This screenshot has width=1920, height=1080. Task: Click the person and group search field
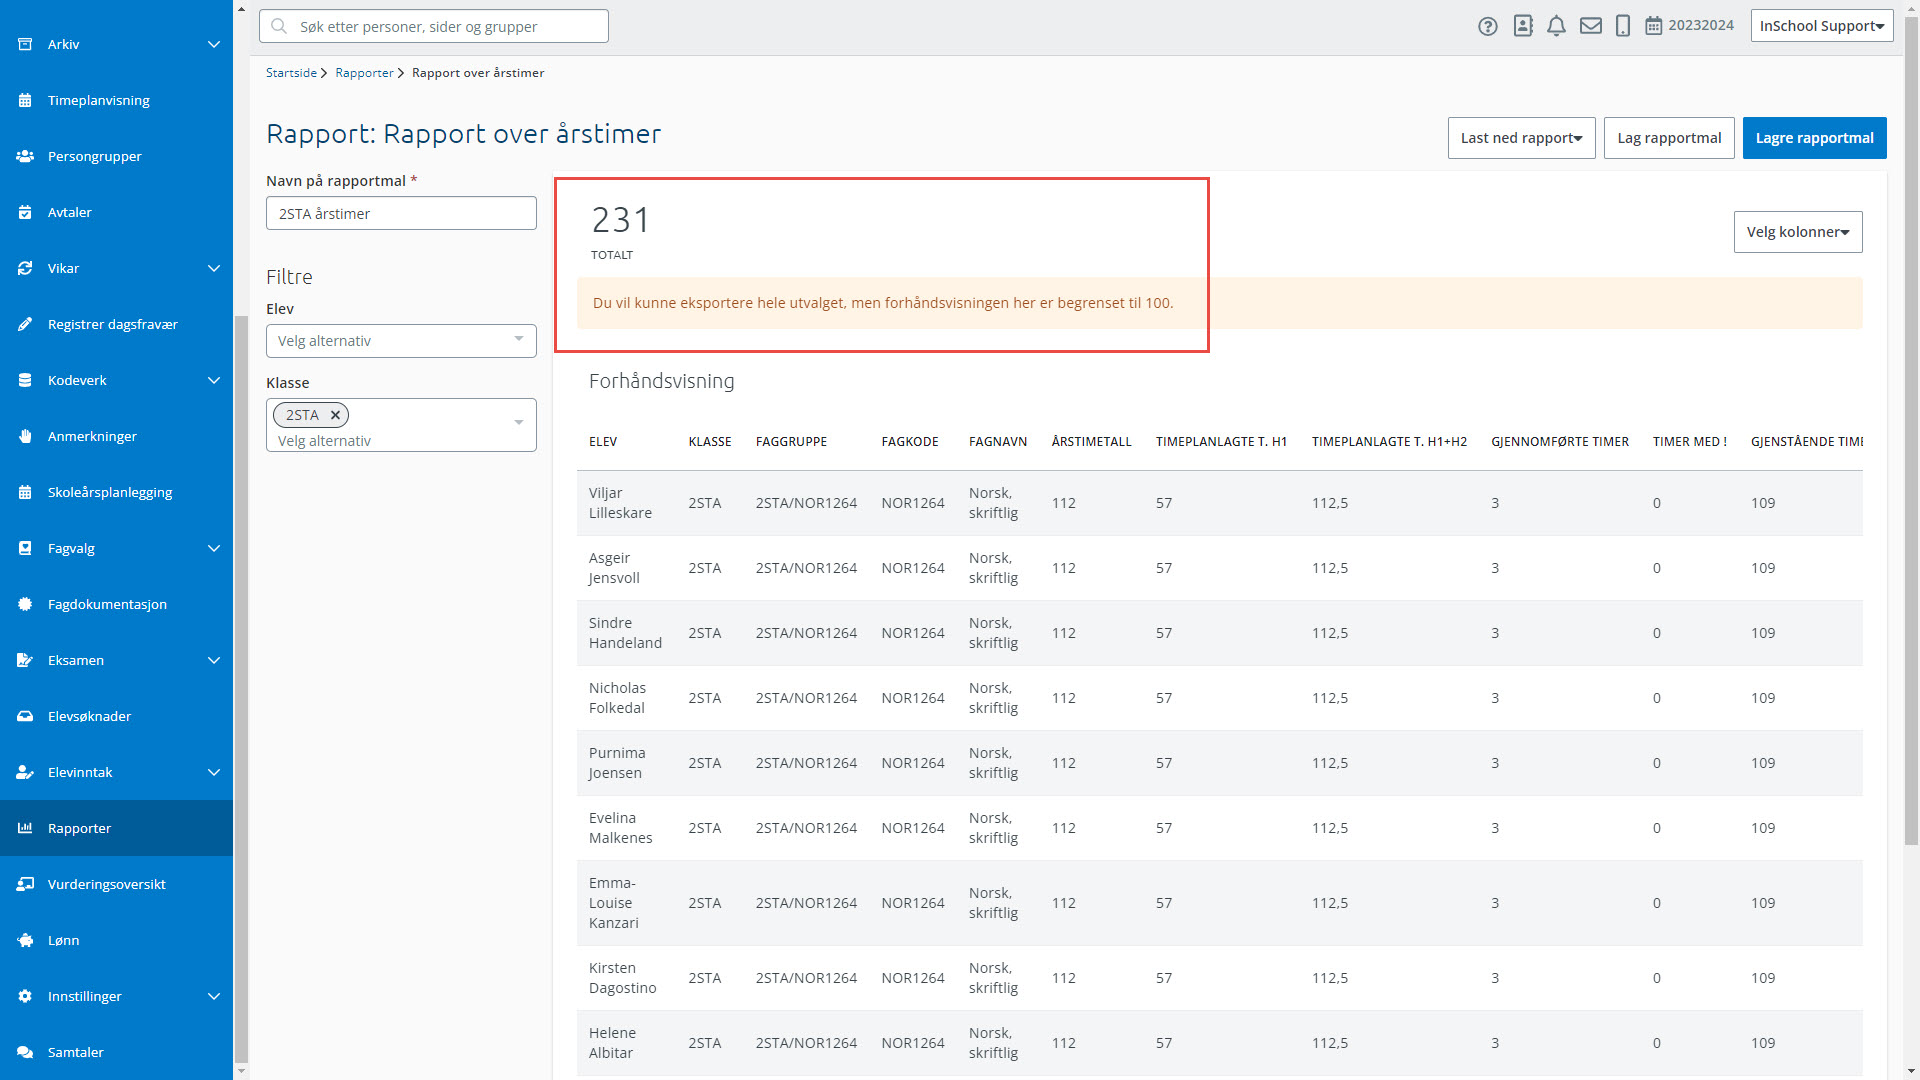pos(434,26)
